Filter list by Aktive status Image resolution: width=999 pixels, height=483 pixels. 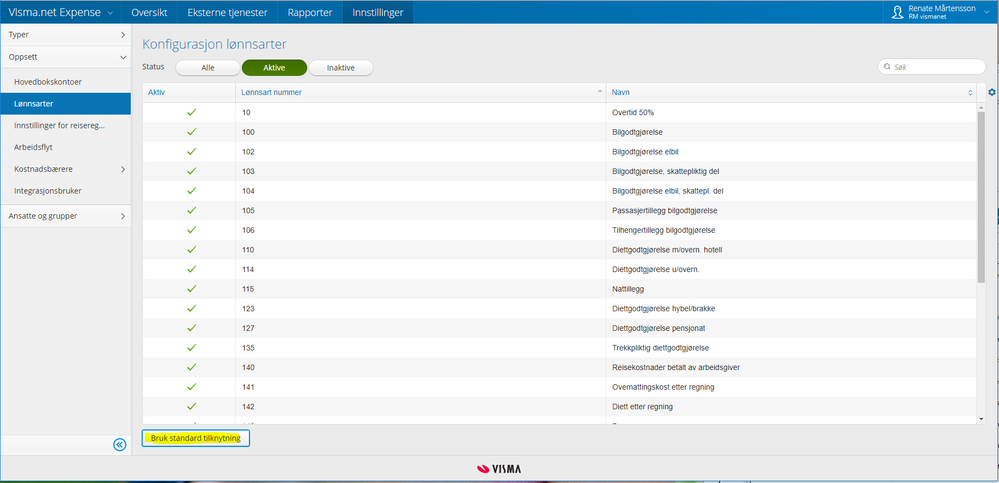click(275, 68)
